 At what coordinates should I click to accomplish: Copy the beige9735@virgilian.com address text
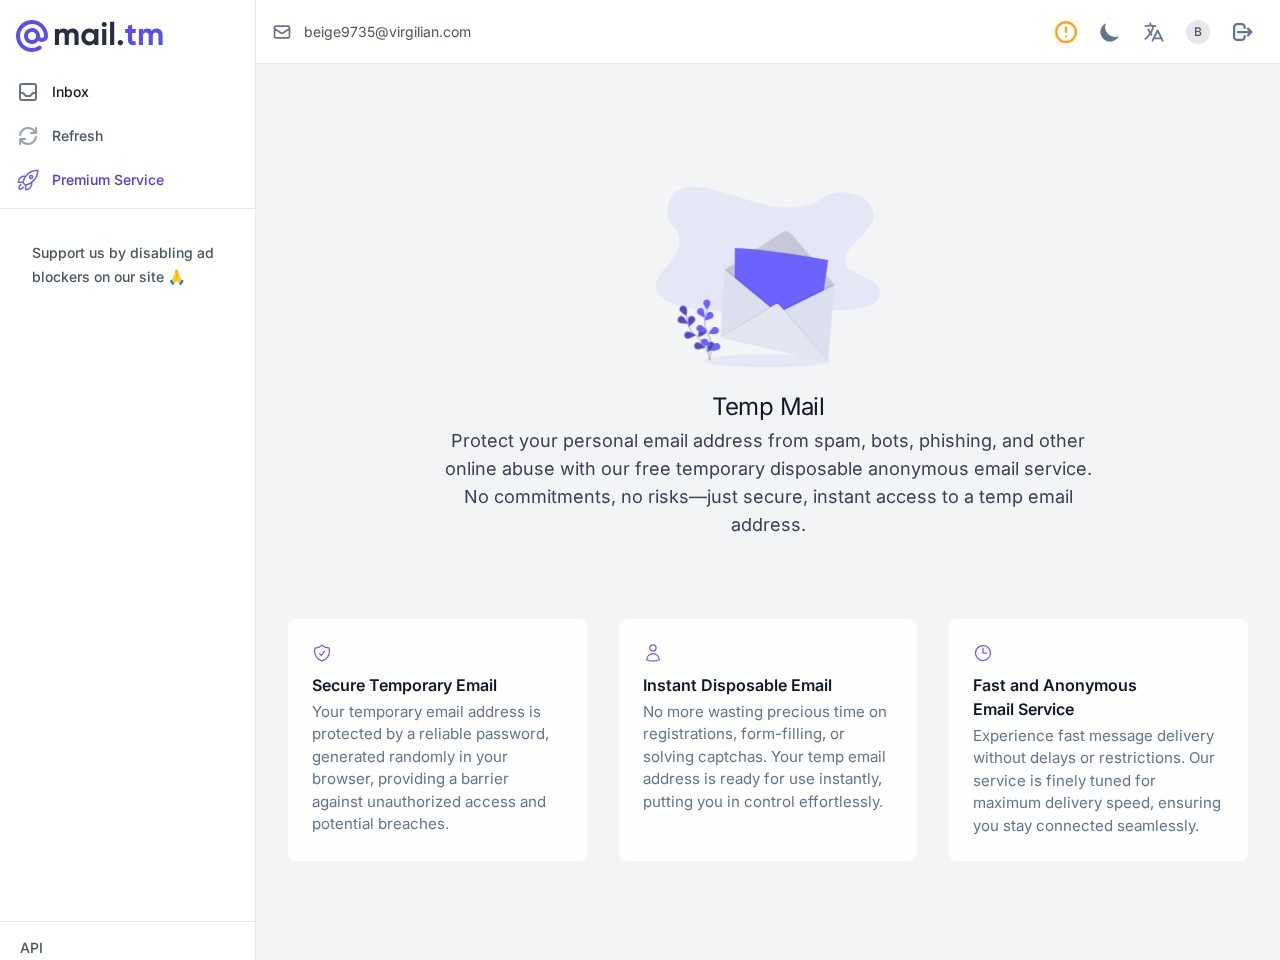[387, 32]
